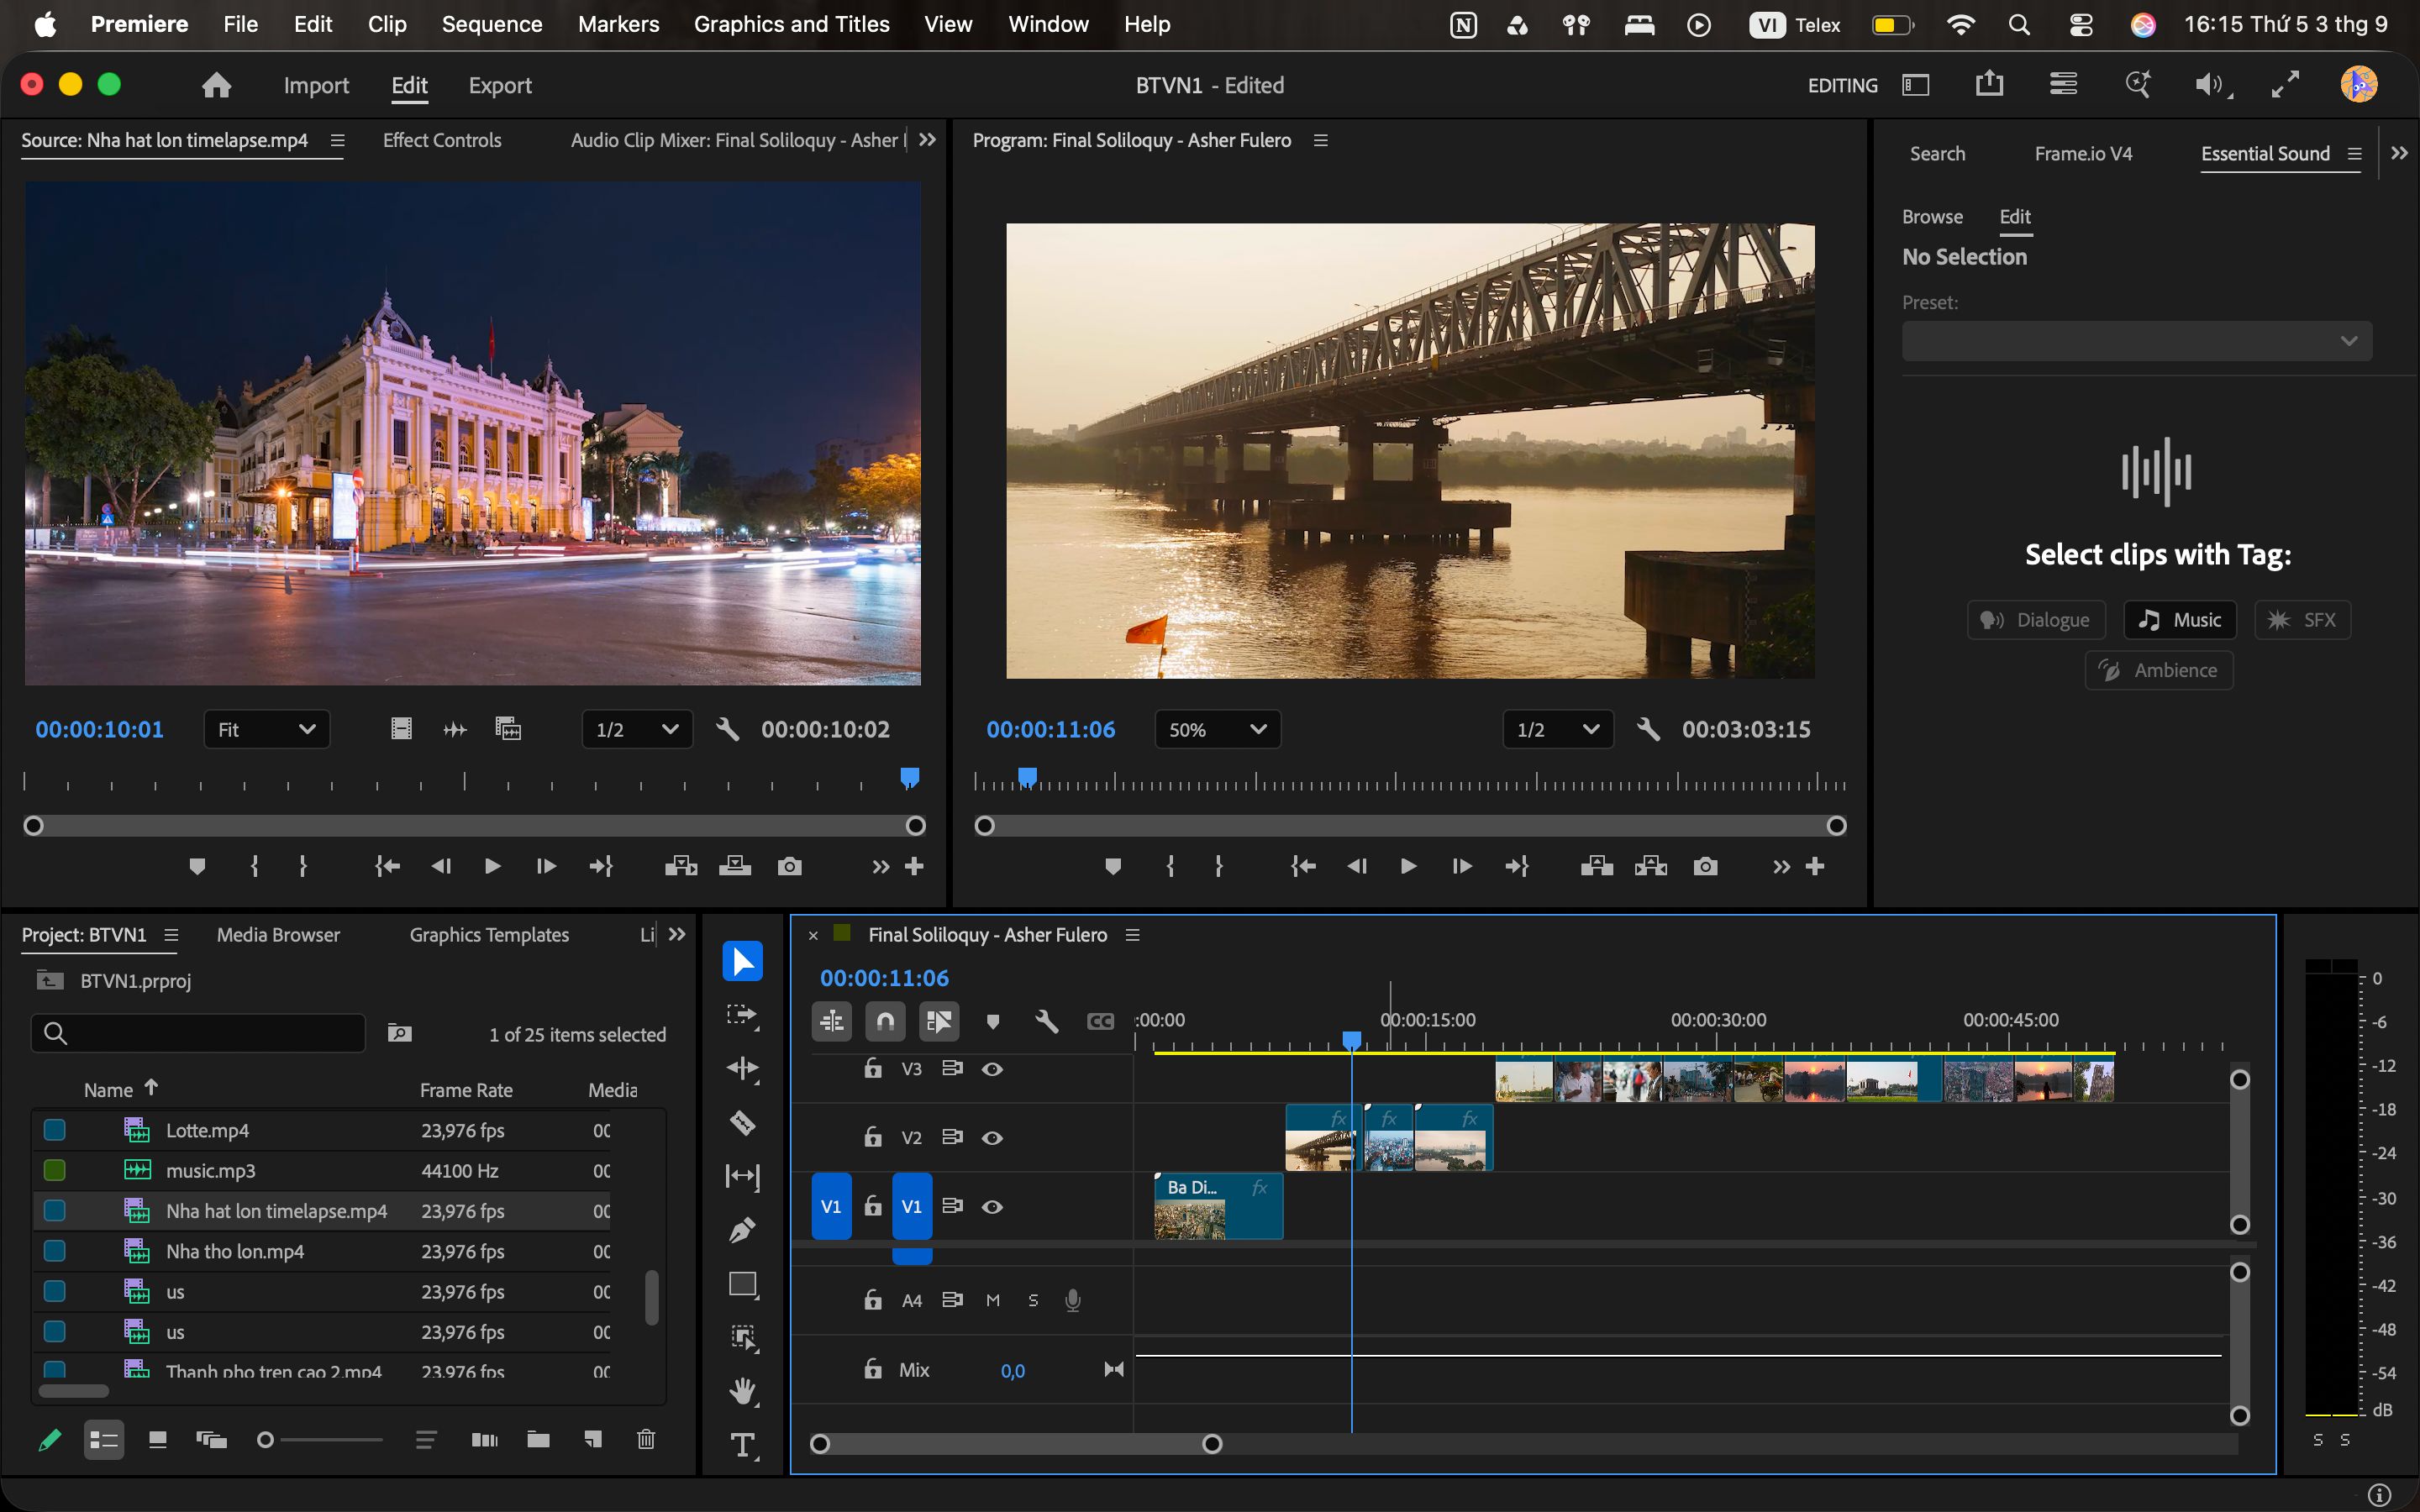
Task: Click New Bin folder icon in Project panel
Action: (538, 1439)
